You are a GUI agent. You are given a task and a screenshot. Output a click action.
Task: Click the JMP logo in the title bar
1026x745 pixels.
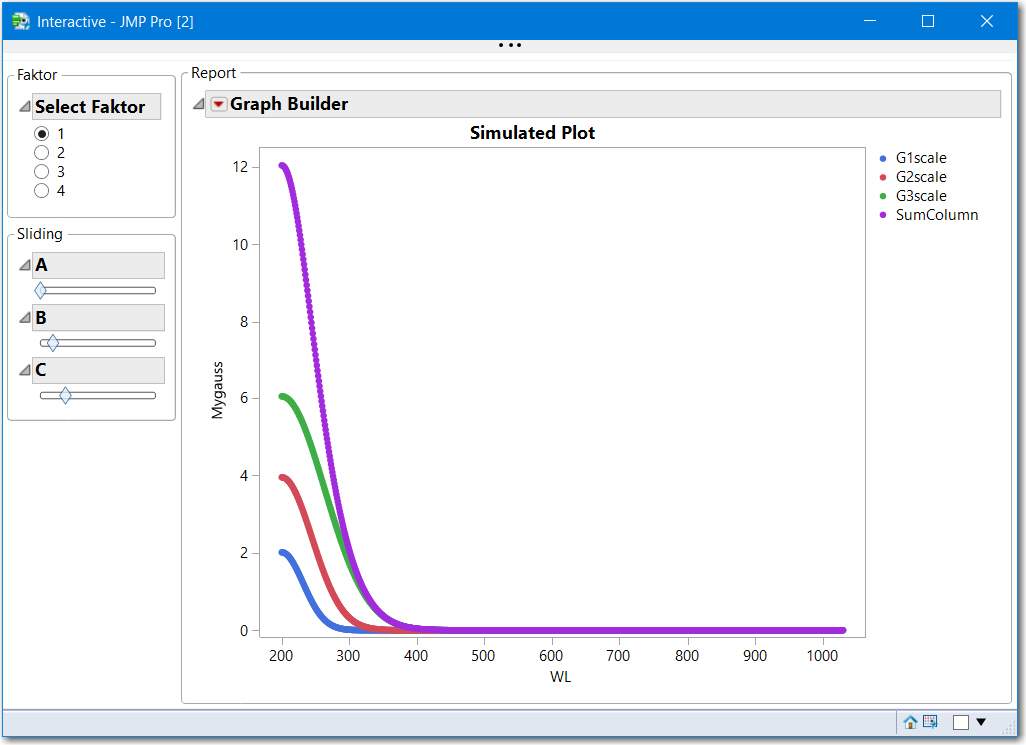pos(20,20)
